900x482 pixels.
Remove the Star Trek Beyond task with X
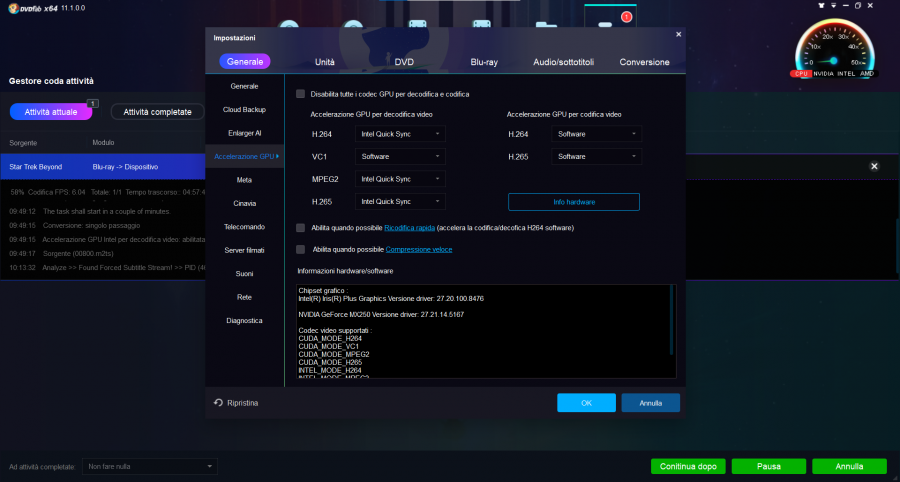(874, 166)
